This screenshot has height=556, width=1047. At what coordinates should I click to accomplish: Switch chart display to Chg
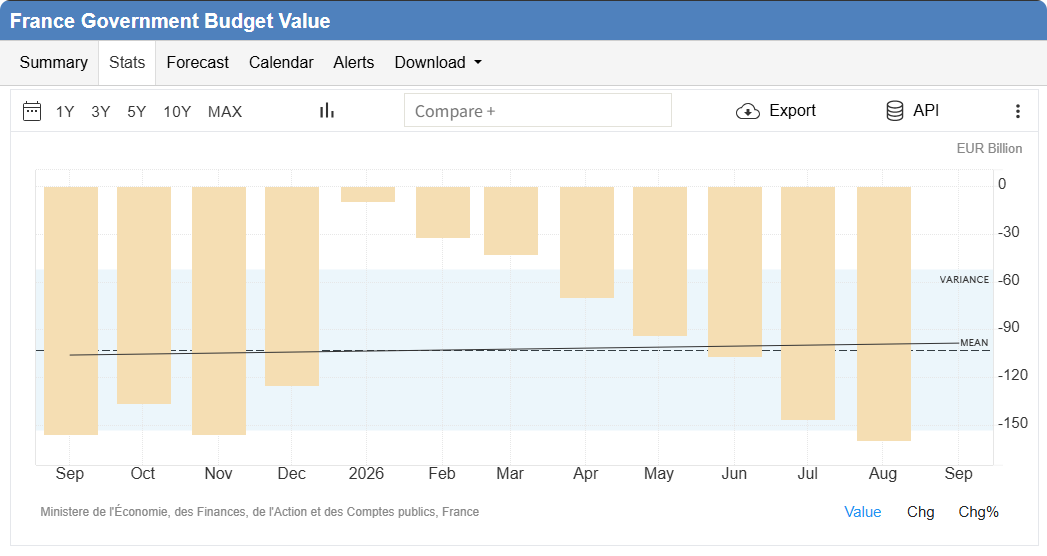[920, 512]
